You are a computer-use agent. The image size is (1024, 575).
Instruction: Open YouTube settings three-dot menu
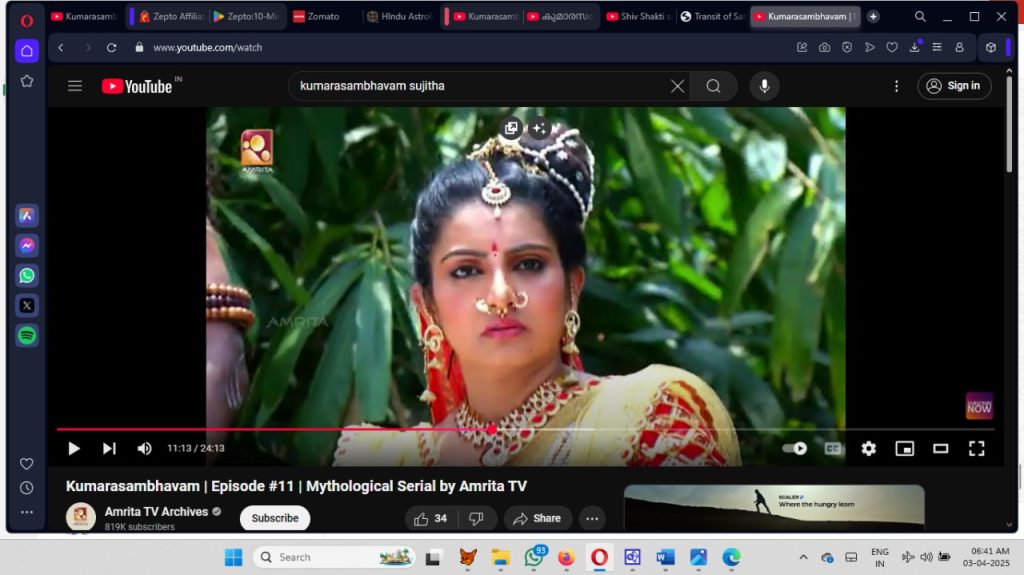coord(896,86)
